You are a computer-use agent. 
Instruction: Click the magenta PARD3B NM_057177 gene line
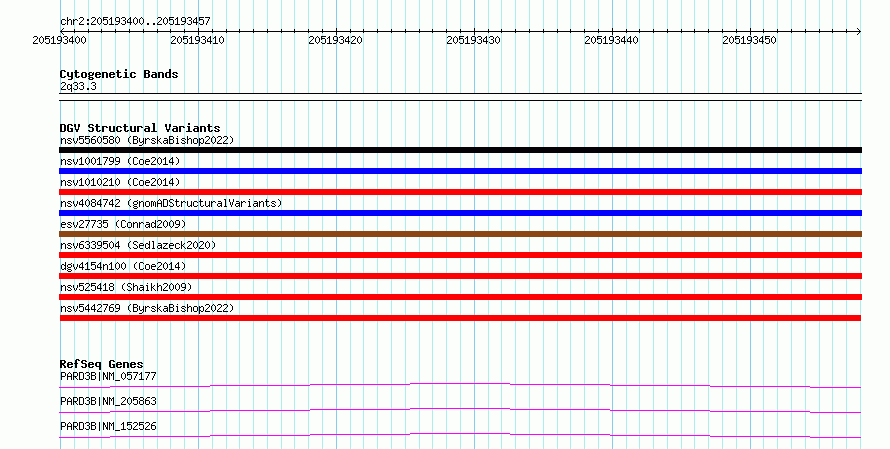pyautogui.click(x=460, y=385)
